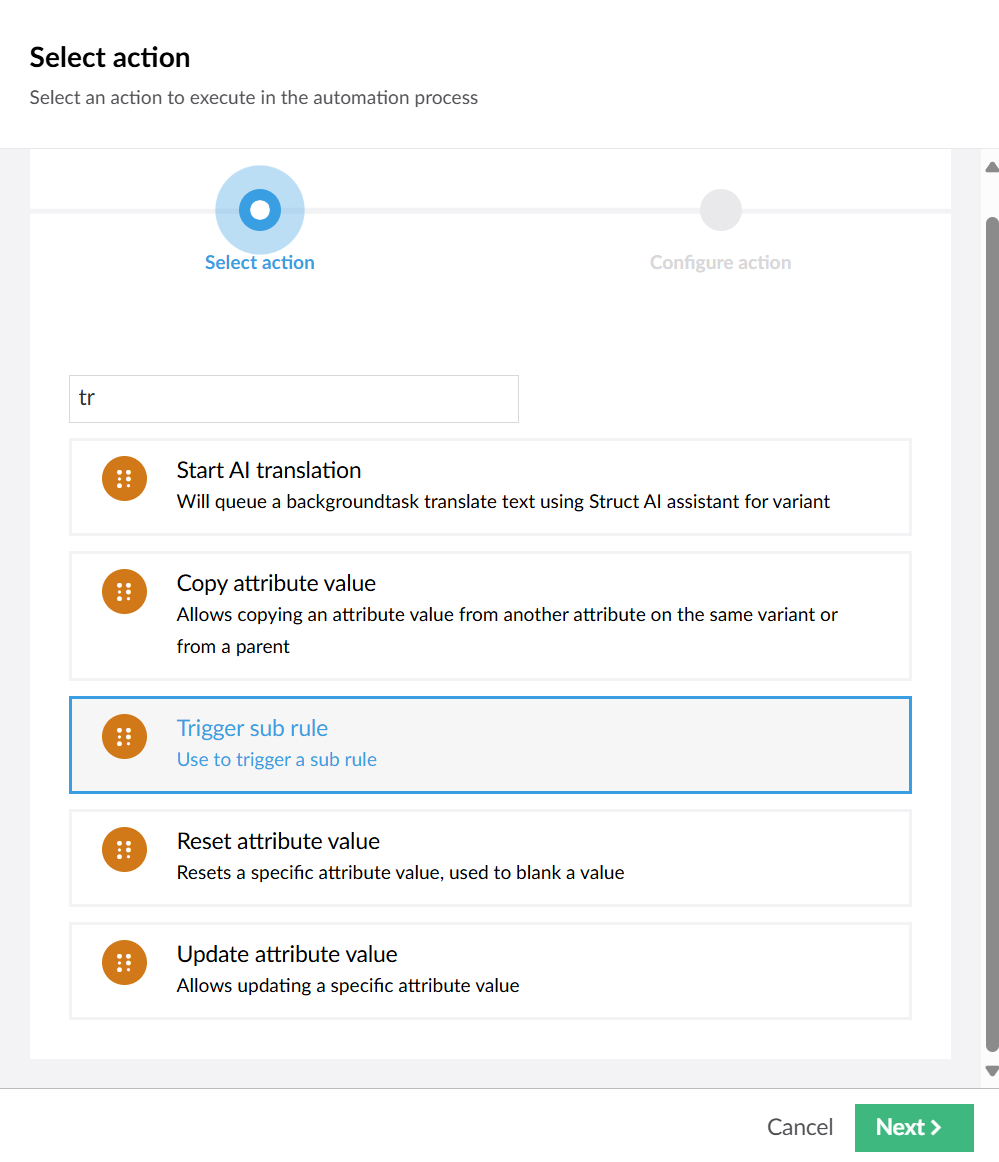Open the Configure action step label
Image resolution: width=999 pixels, height=1162 pixels.
(721, 262)
